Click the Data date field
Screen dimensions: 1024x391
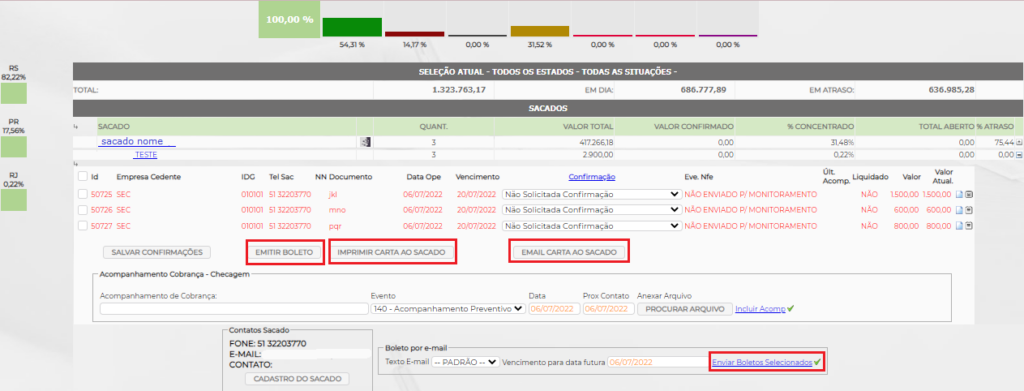554,309
